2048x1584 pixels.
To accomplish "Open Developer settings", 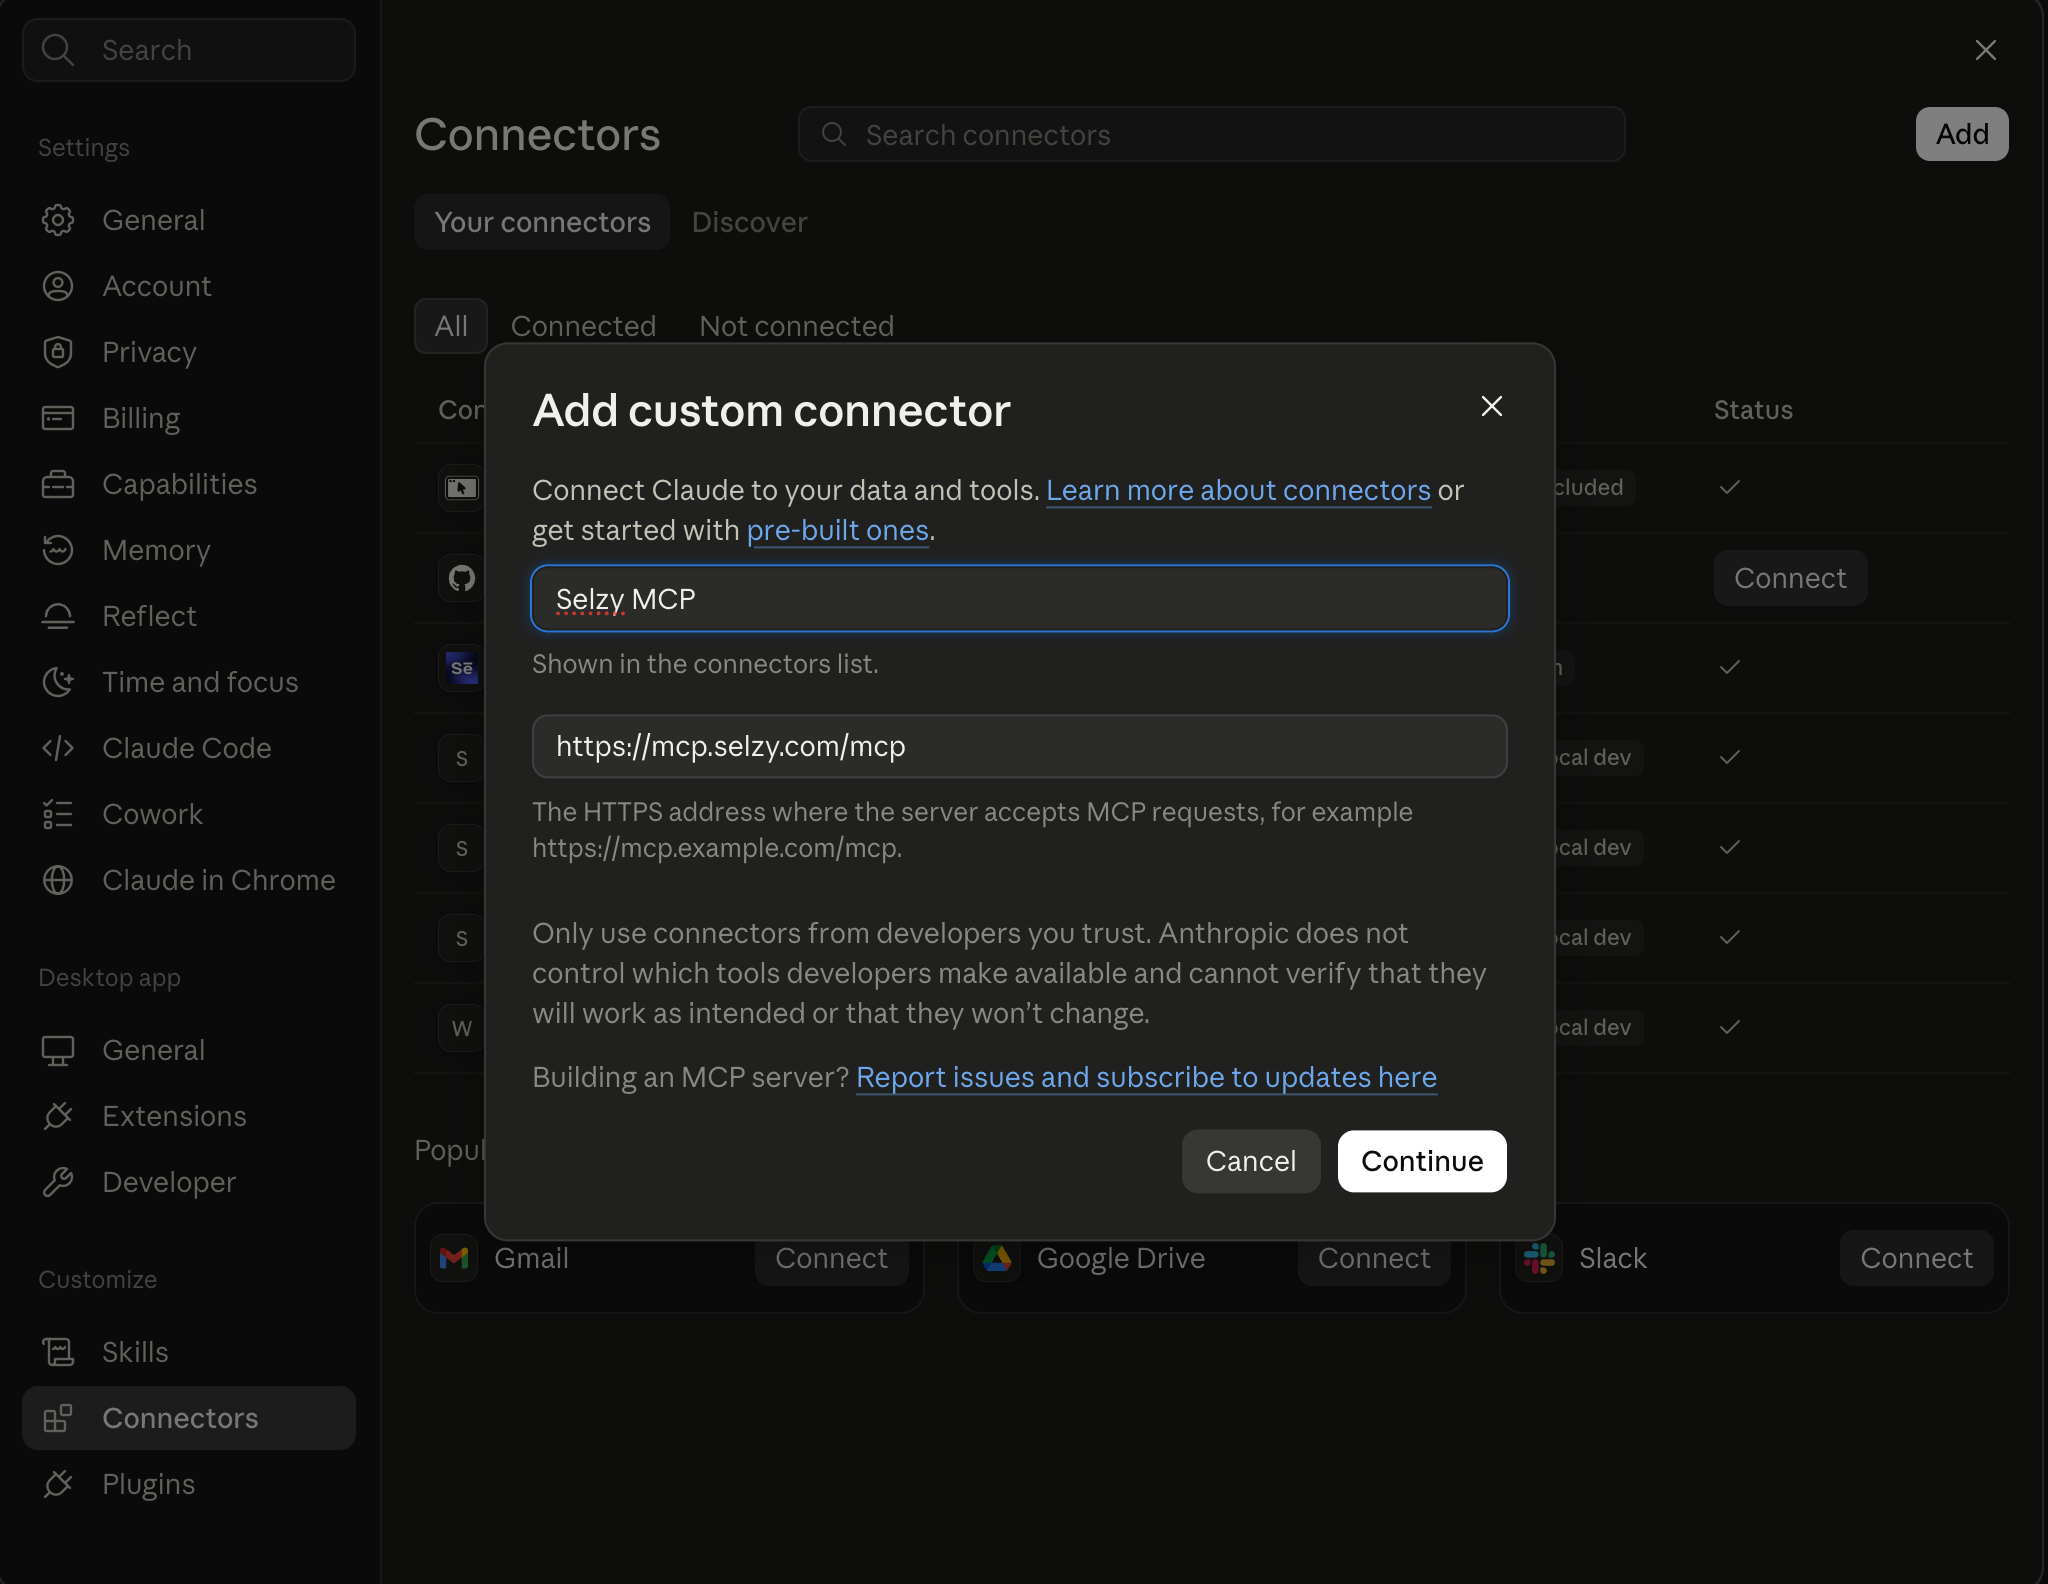I will point(188,1182).
